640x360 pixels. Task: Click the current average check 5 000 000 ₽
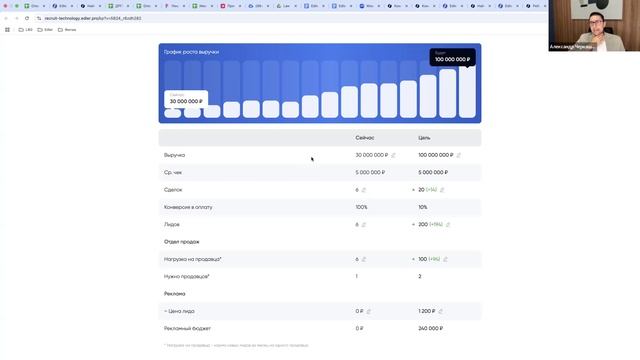(x=370, y=173)
